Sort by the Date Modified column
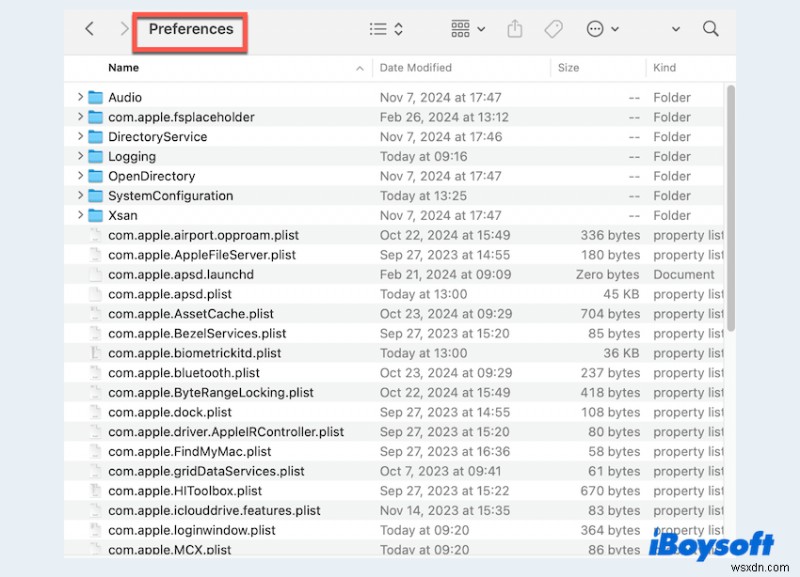 tap(416, 68)
